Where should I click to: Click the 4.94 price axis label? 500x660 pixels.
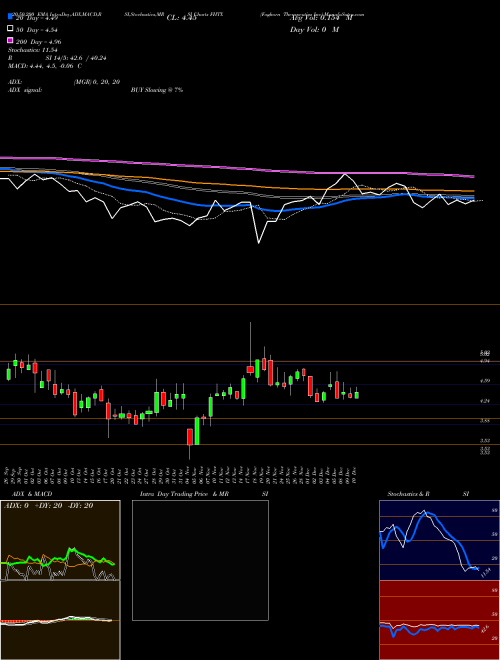(x=485, y=361)
